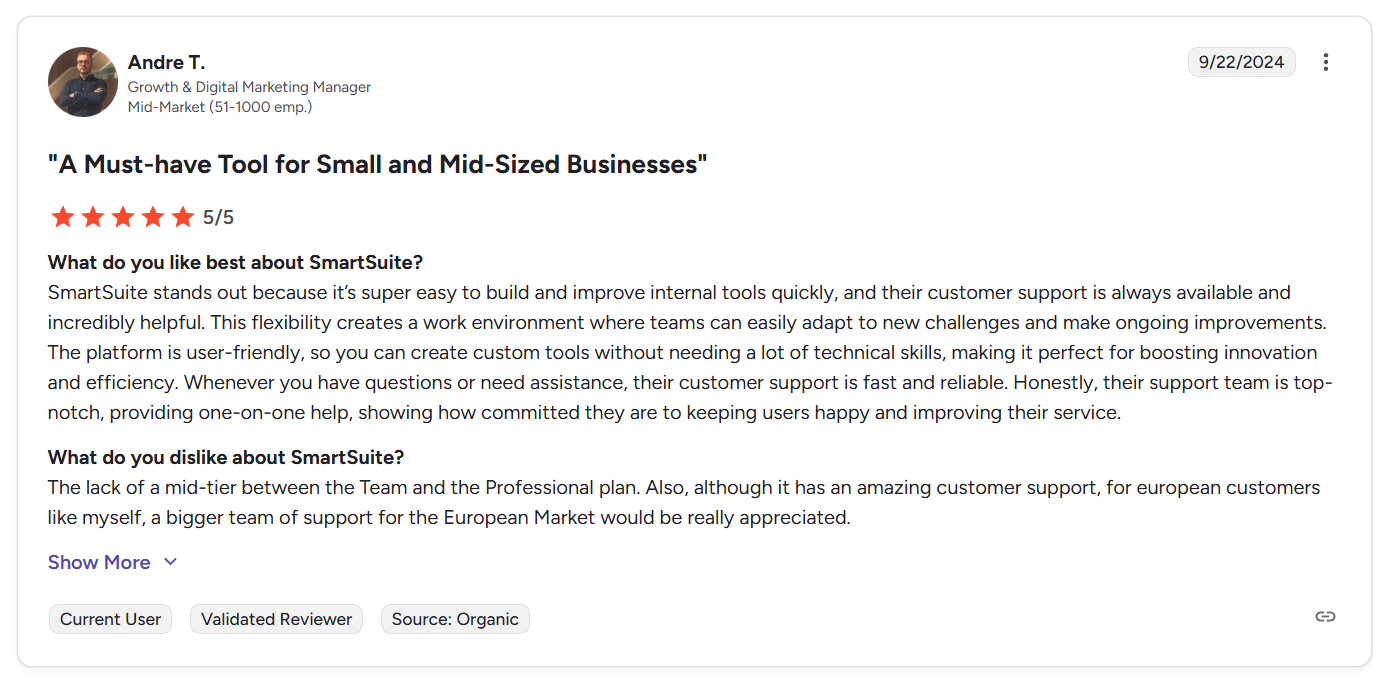1380x687 pixels.
Task: Click the "What do you dislike about SmartSuite?" heading
Action: (x=226, y=457)
